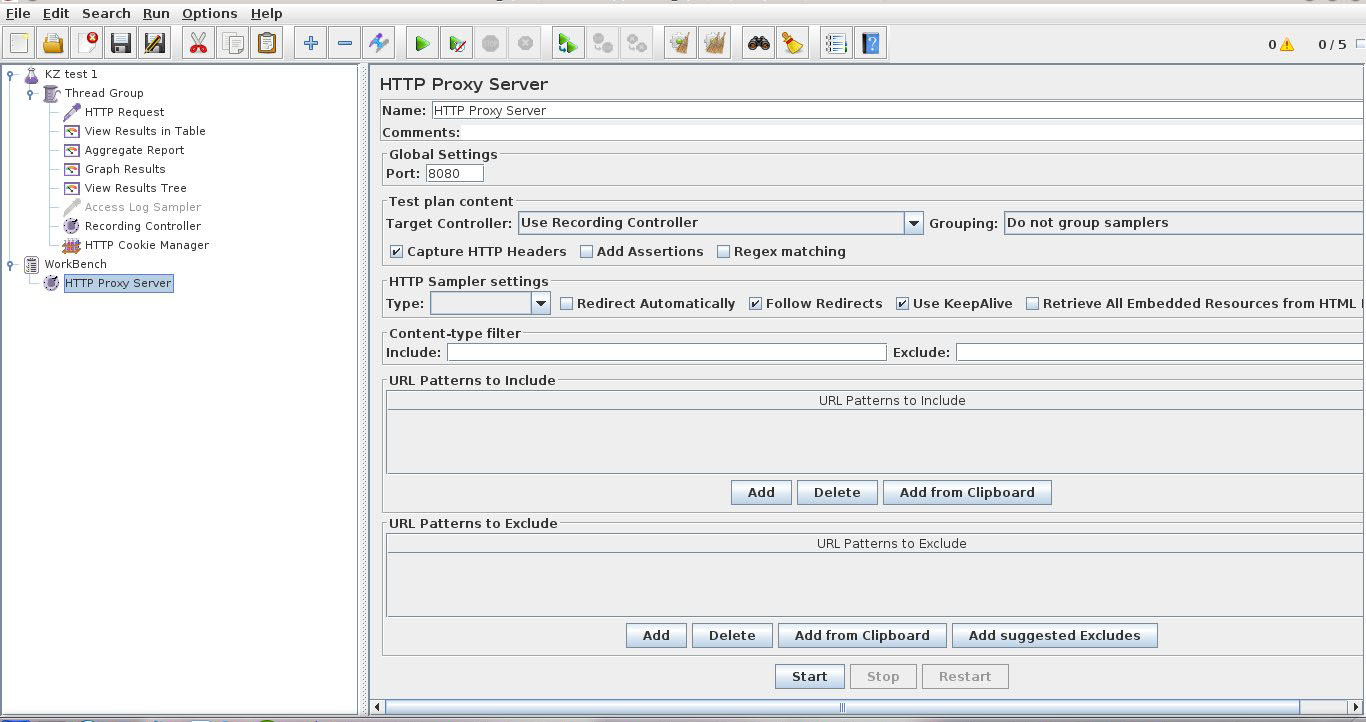Start the test with the green play icon
The height and width of the screenshot is (722, 1366).
click(x=422, y=43)
